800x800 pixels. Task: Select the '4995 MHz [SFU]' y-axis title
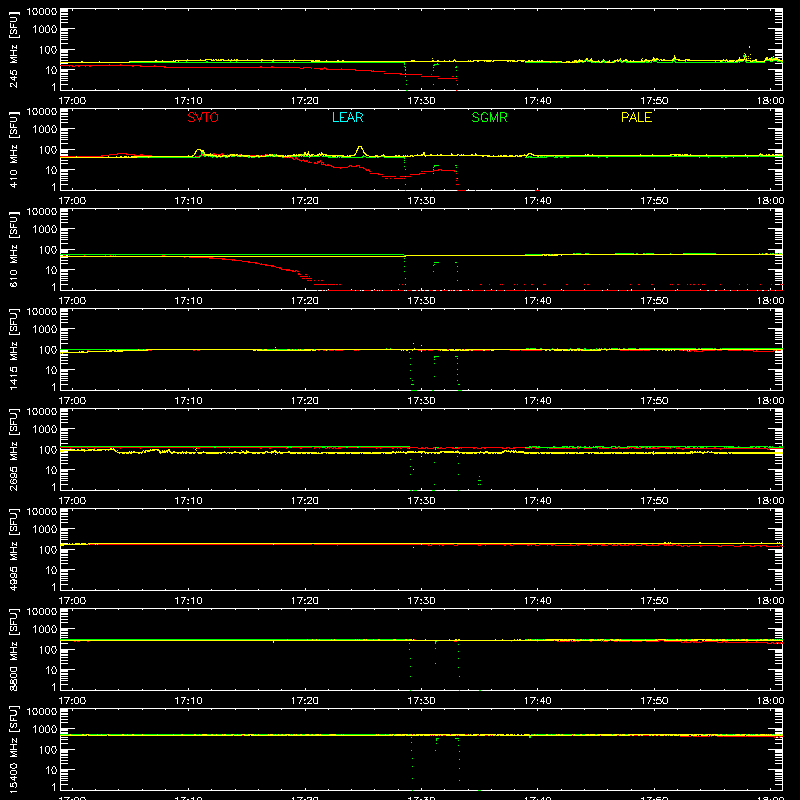tap(13, 549)
